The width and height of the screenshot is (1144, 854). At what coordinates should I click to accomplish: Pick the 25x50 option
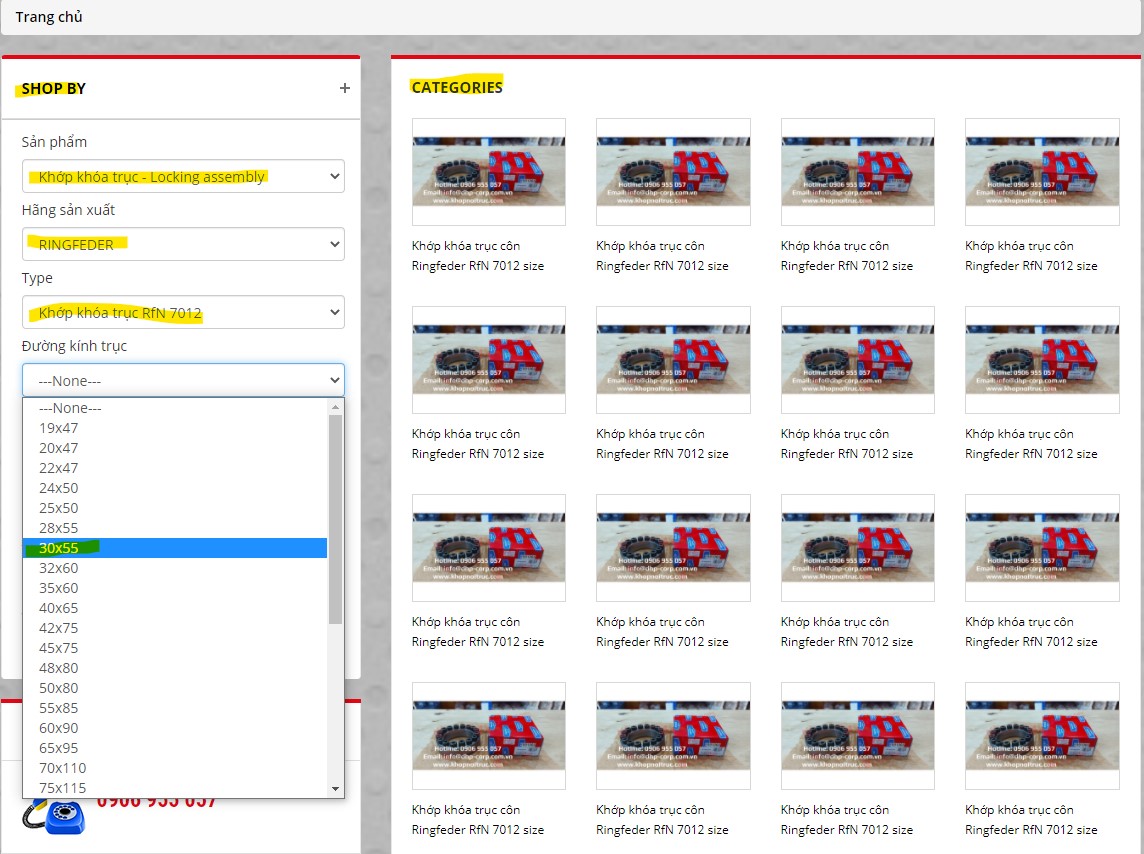175,508
